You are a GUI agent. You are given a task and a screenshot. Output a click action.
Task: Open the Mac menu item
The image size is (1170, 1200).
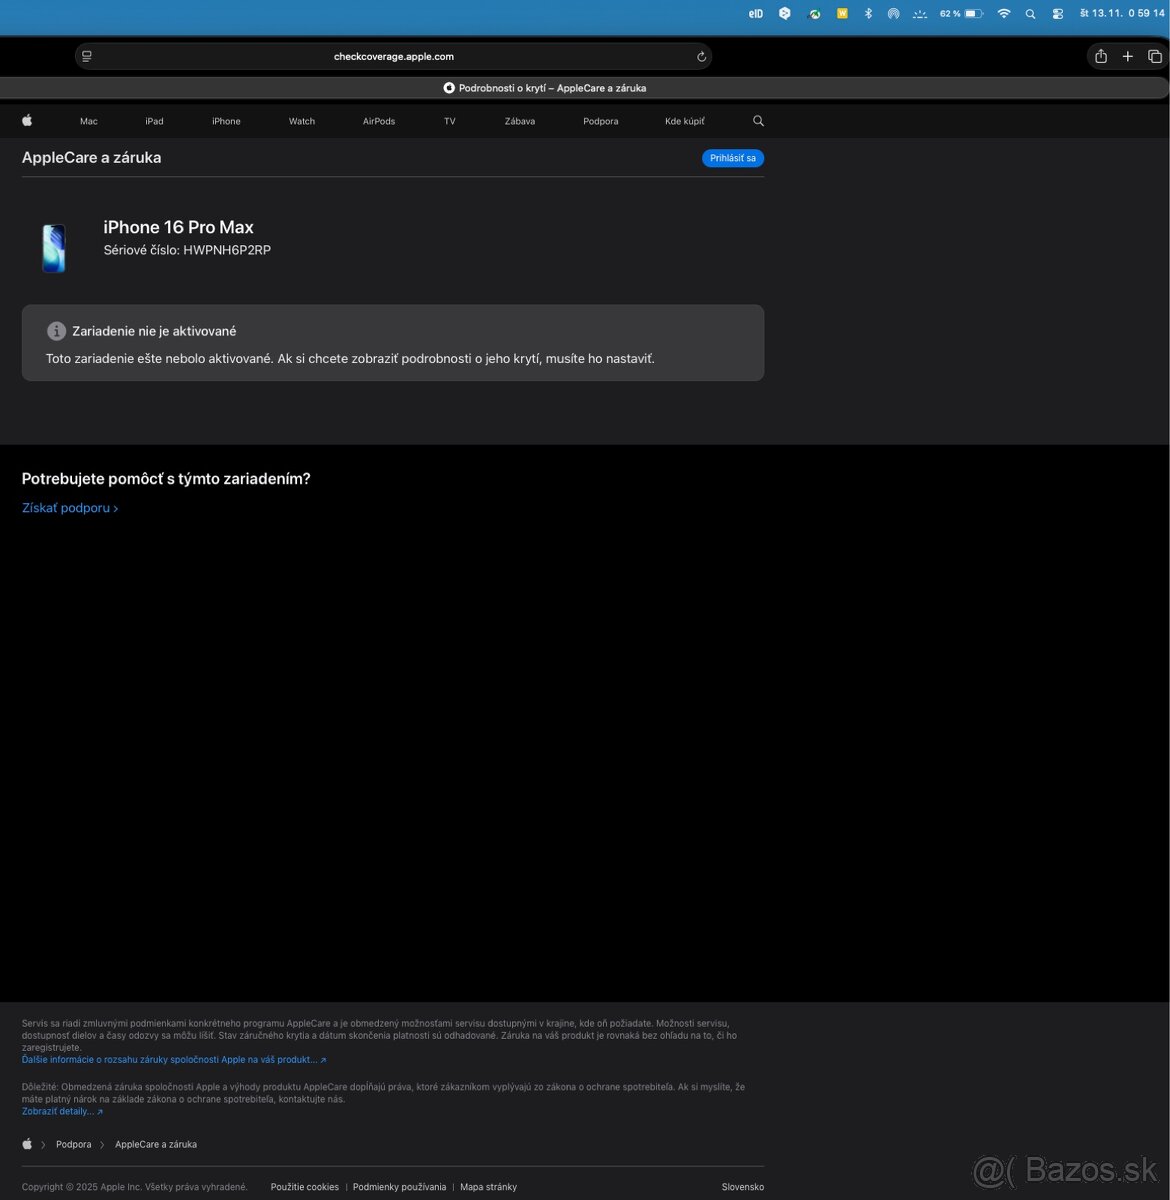89,121
